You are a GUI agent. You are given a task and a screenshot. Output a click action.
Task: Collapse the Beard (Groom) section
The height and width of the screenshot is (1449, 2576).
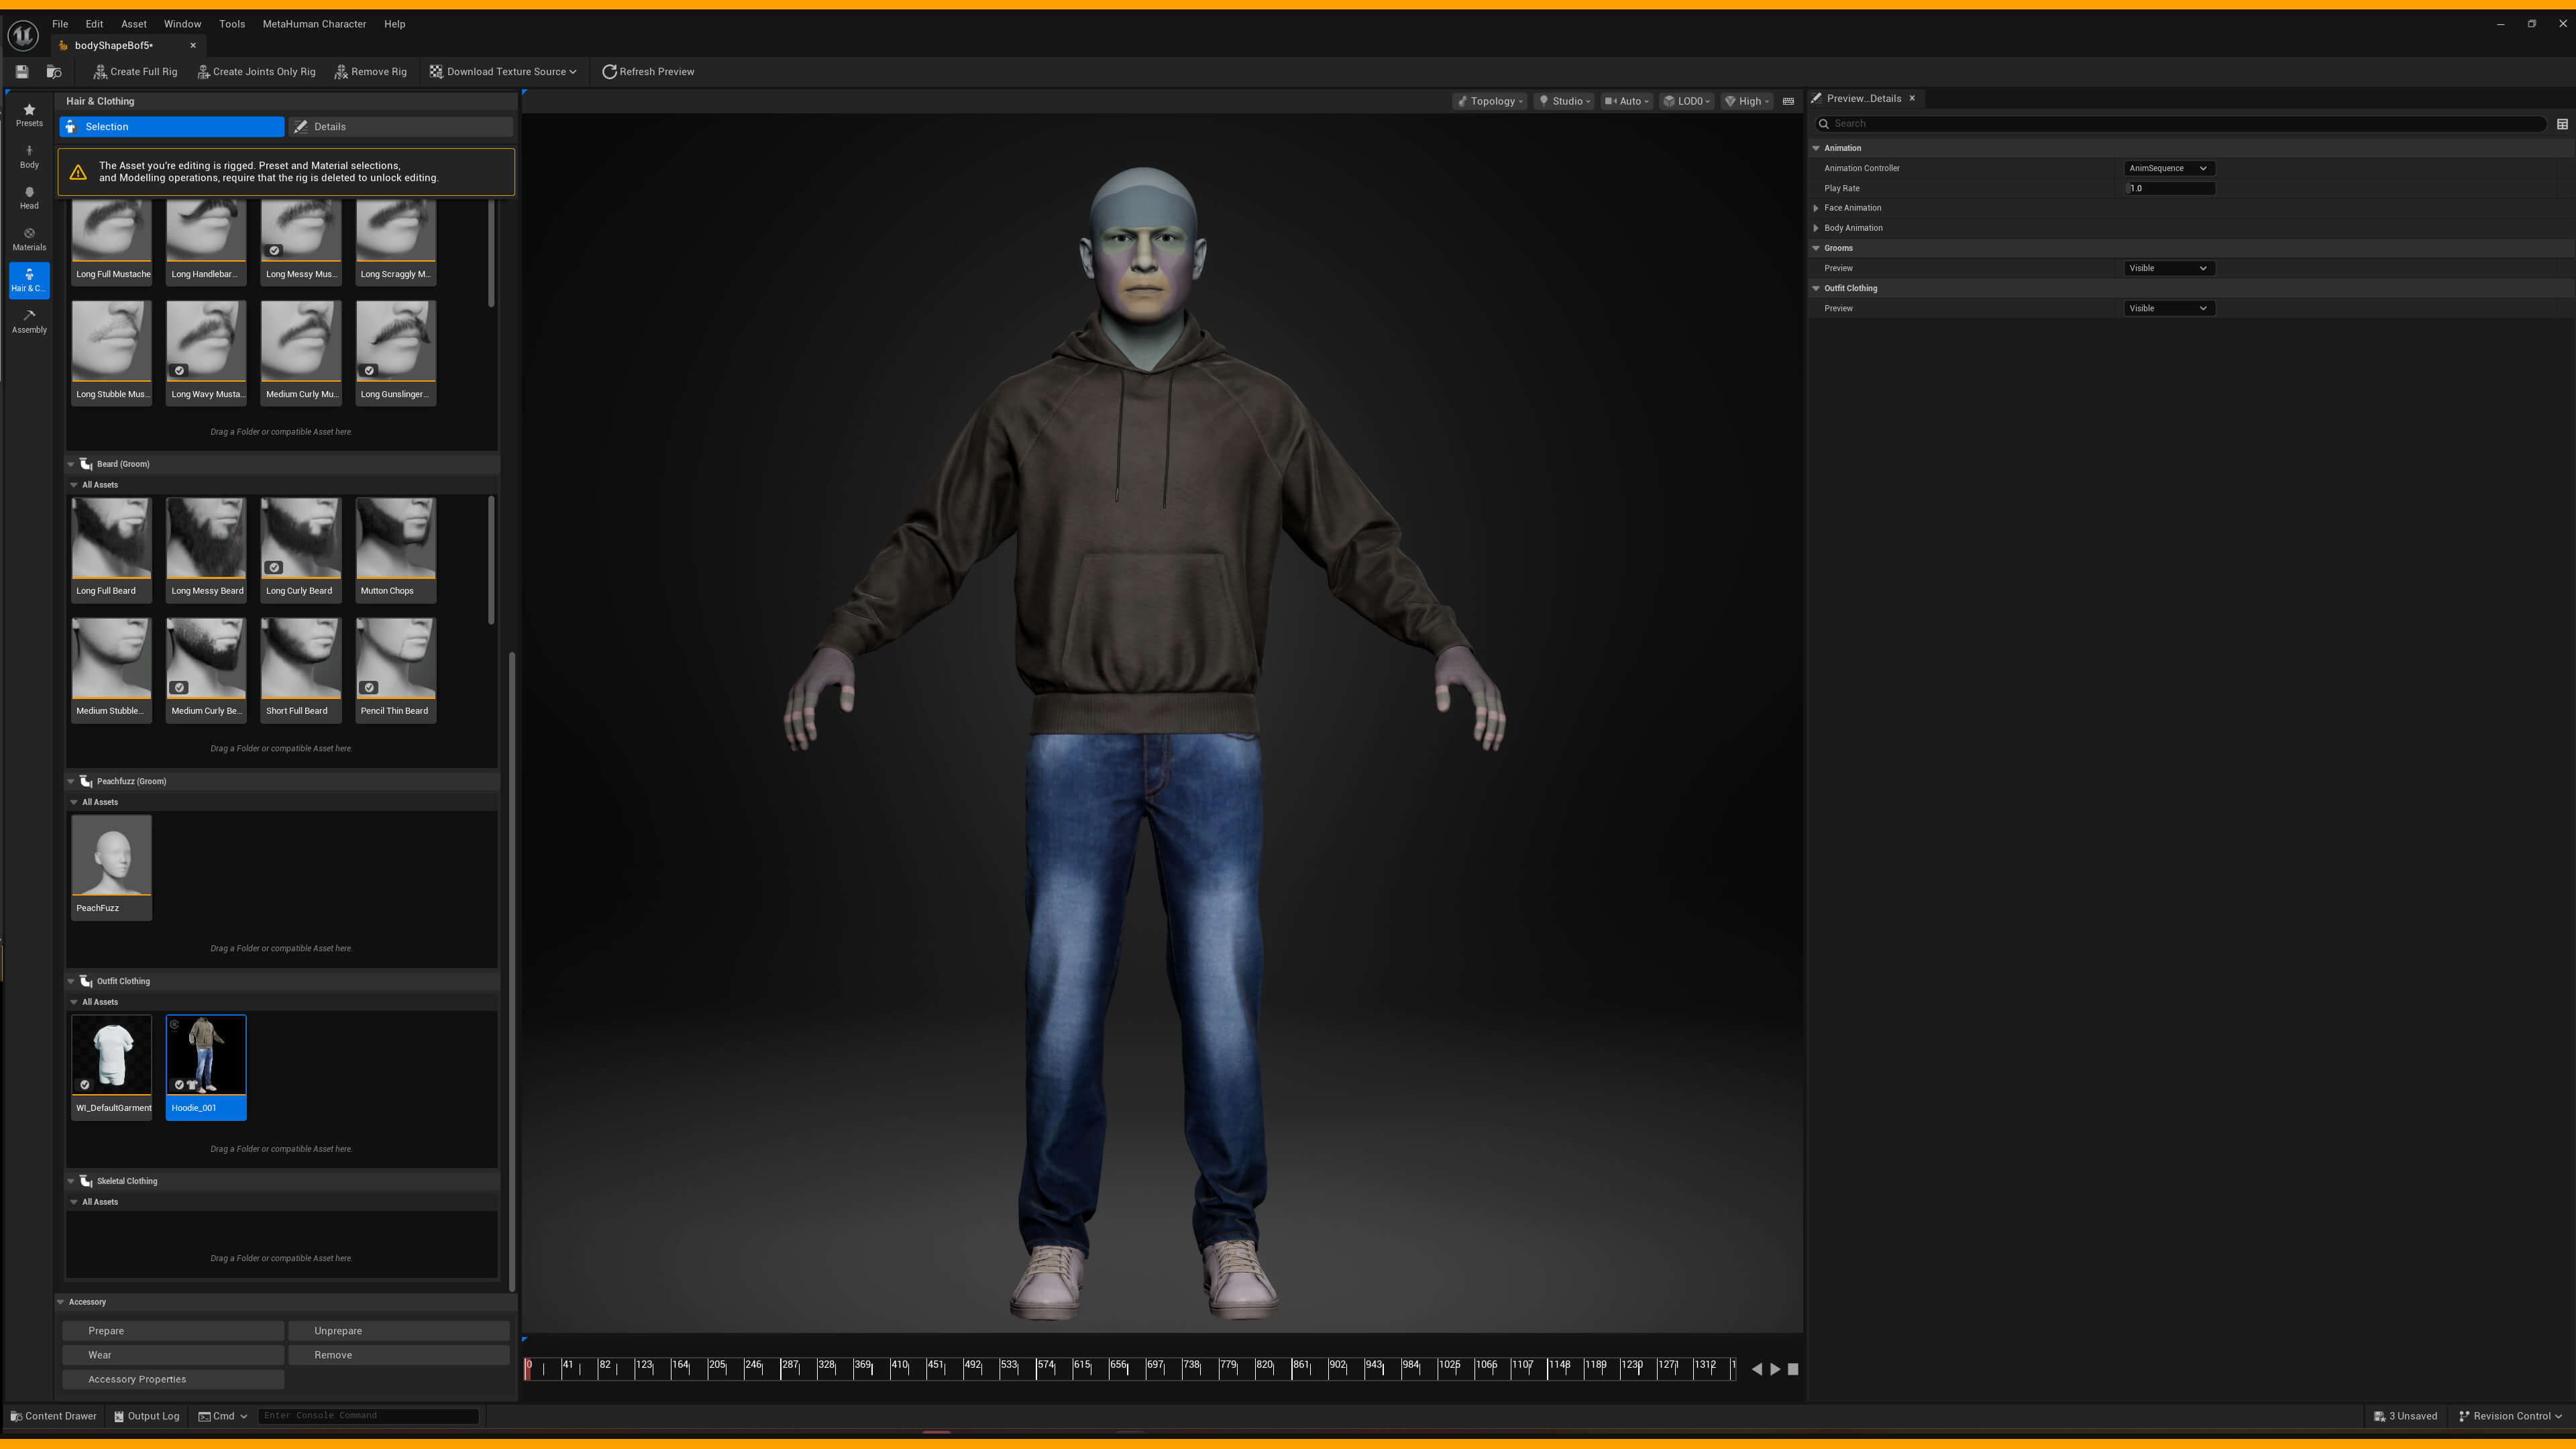click(x=71, y=464)
